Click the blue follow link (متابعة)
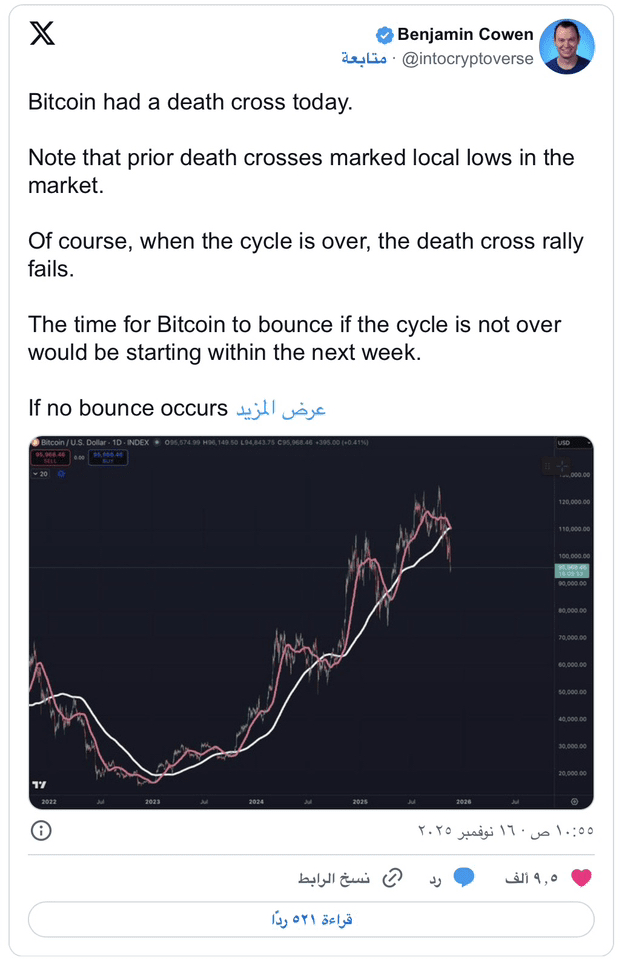This screenshot has height=966, width=622. 364,59
